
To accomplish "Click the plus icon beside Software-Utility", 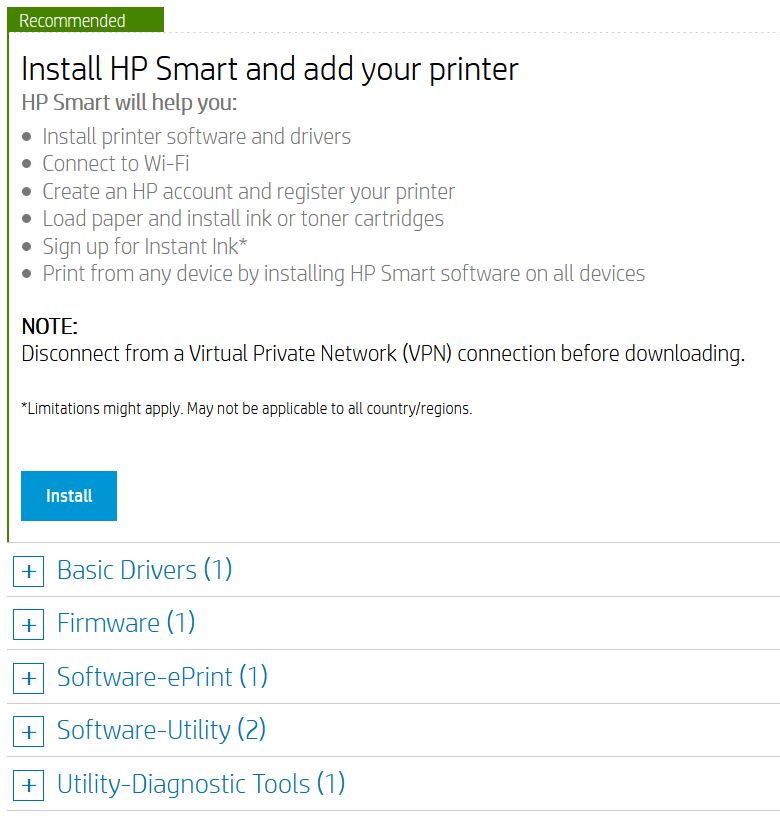I will click(x=28, y=731).
